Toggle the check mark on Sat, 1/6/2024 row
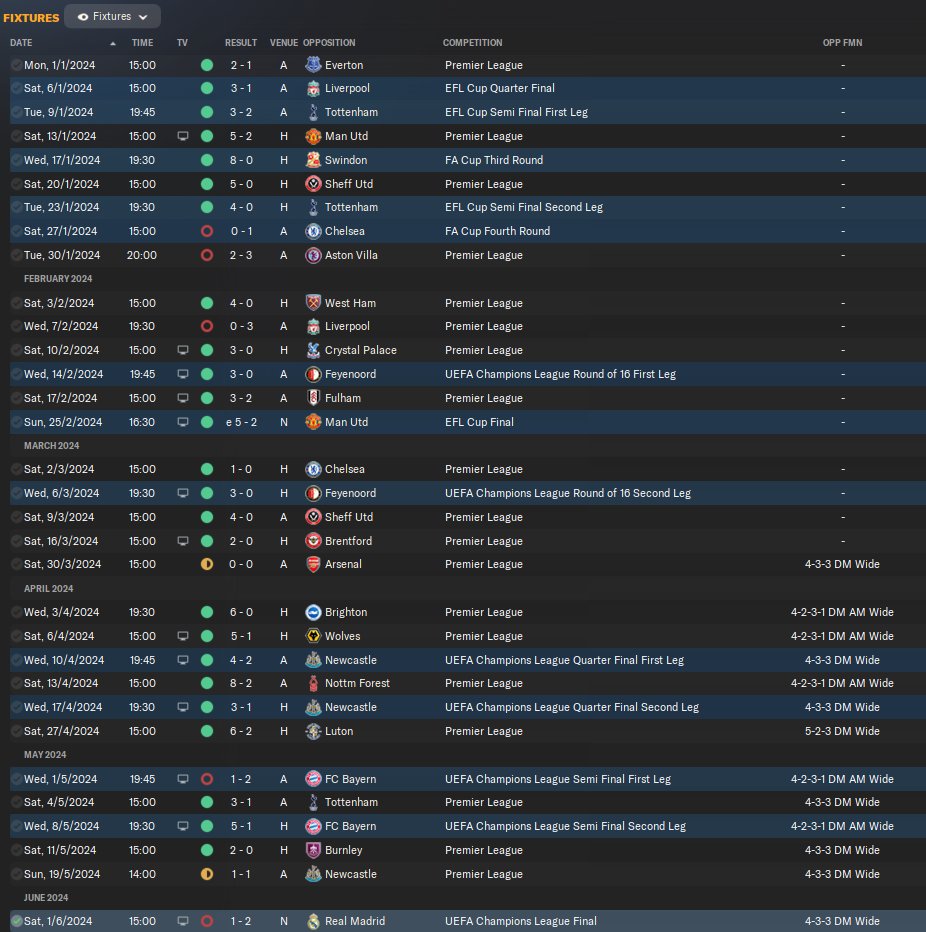926x932 pixels. pyautogui.click(x=16, y=921)
